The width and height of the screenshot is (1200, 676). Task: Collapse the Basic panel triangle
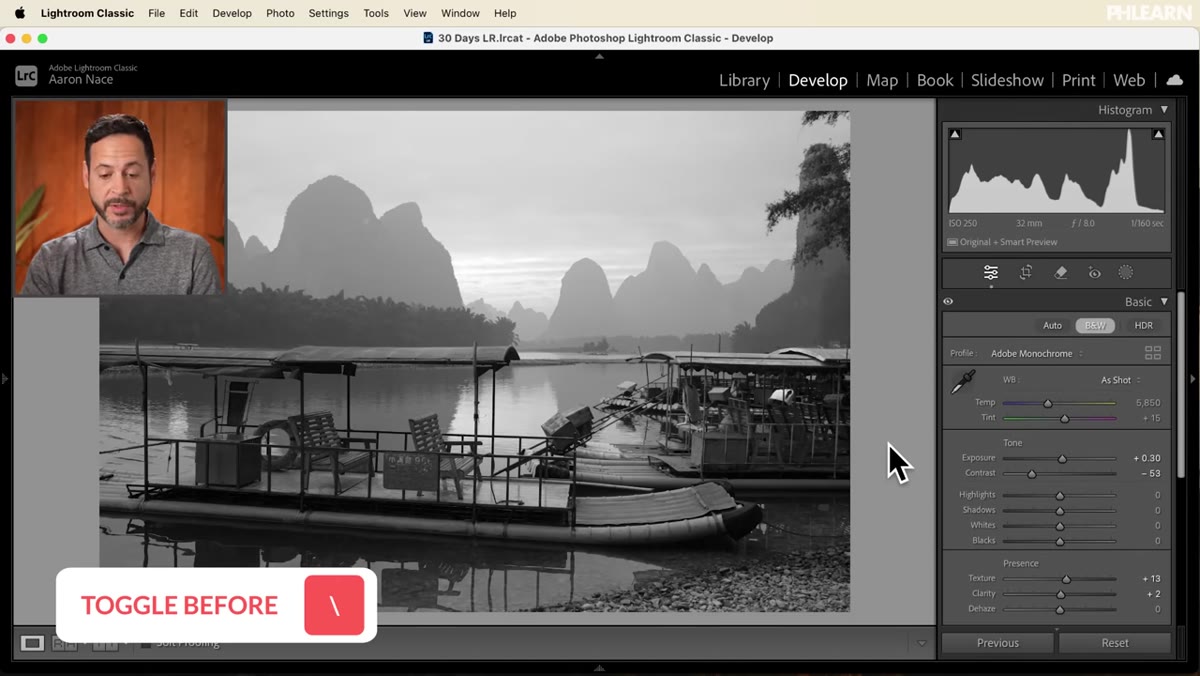pos(1164,302)
